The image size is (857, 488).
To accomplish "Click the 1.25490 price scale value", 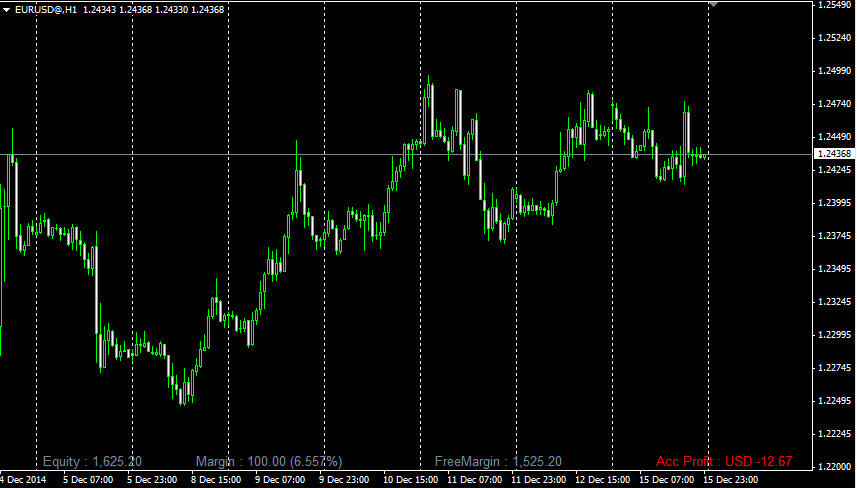I will pyautogui.click(x=834, y=5).
